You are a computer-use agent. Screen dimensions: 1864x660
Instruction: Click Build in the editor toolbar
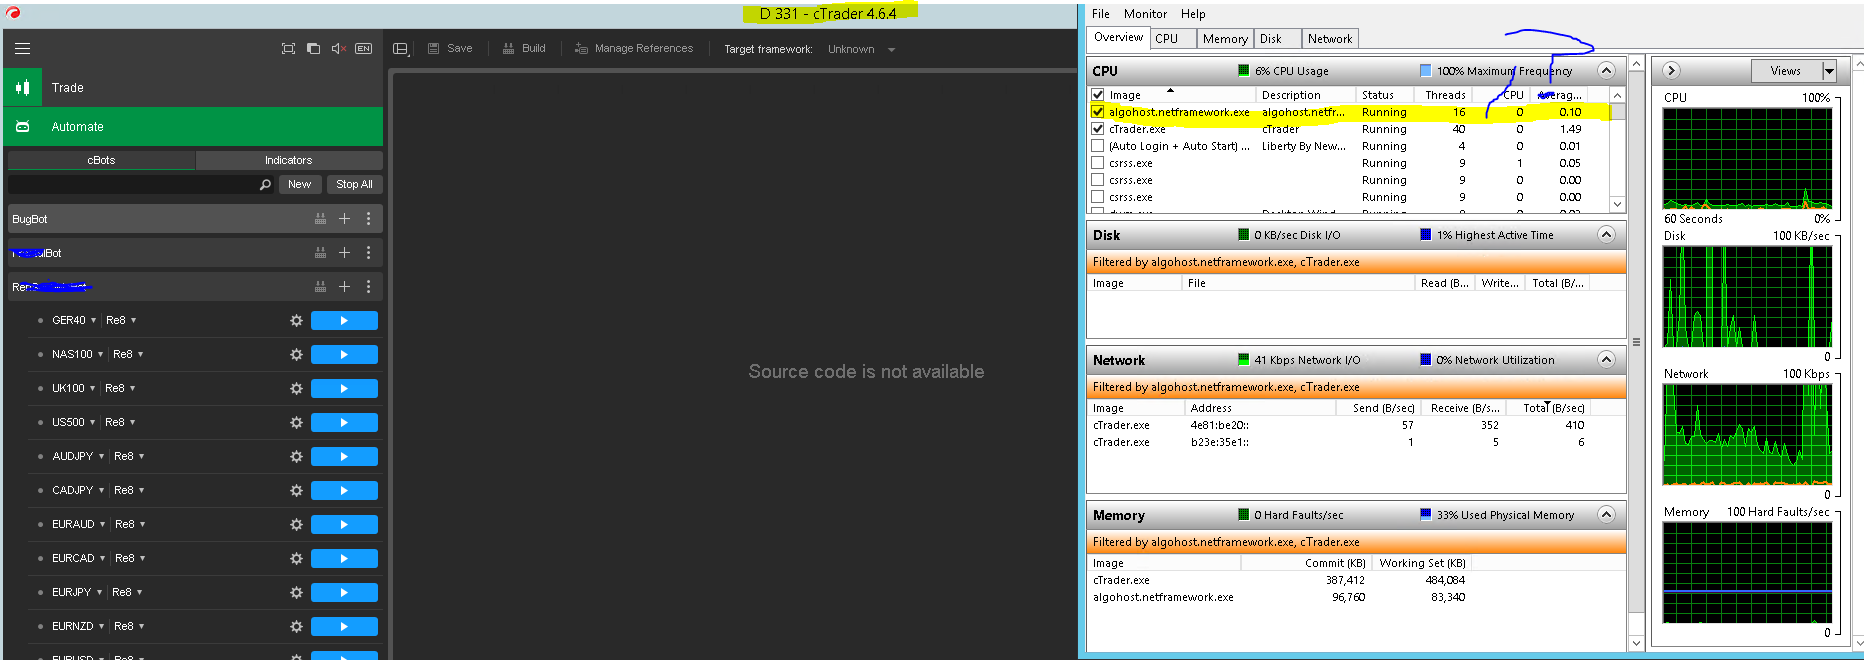coord(524,48)
